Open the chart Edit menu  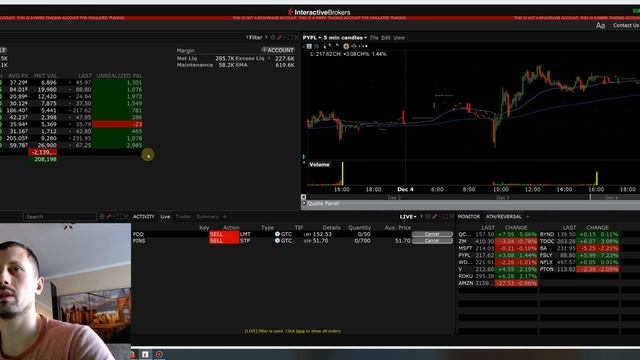386,38
